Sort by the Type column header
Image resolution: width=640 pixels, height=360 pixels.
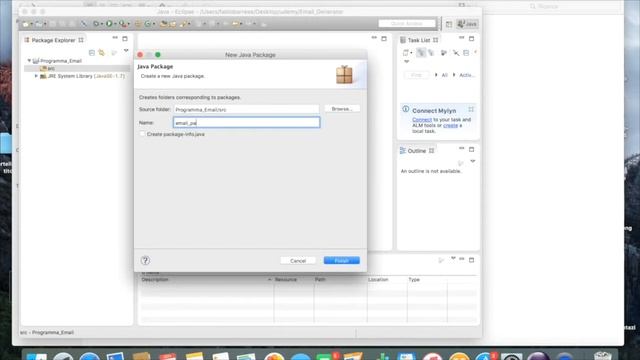click(427, 280)
